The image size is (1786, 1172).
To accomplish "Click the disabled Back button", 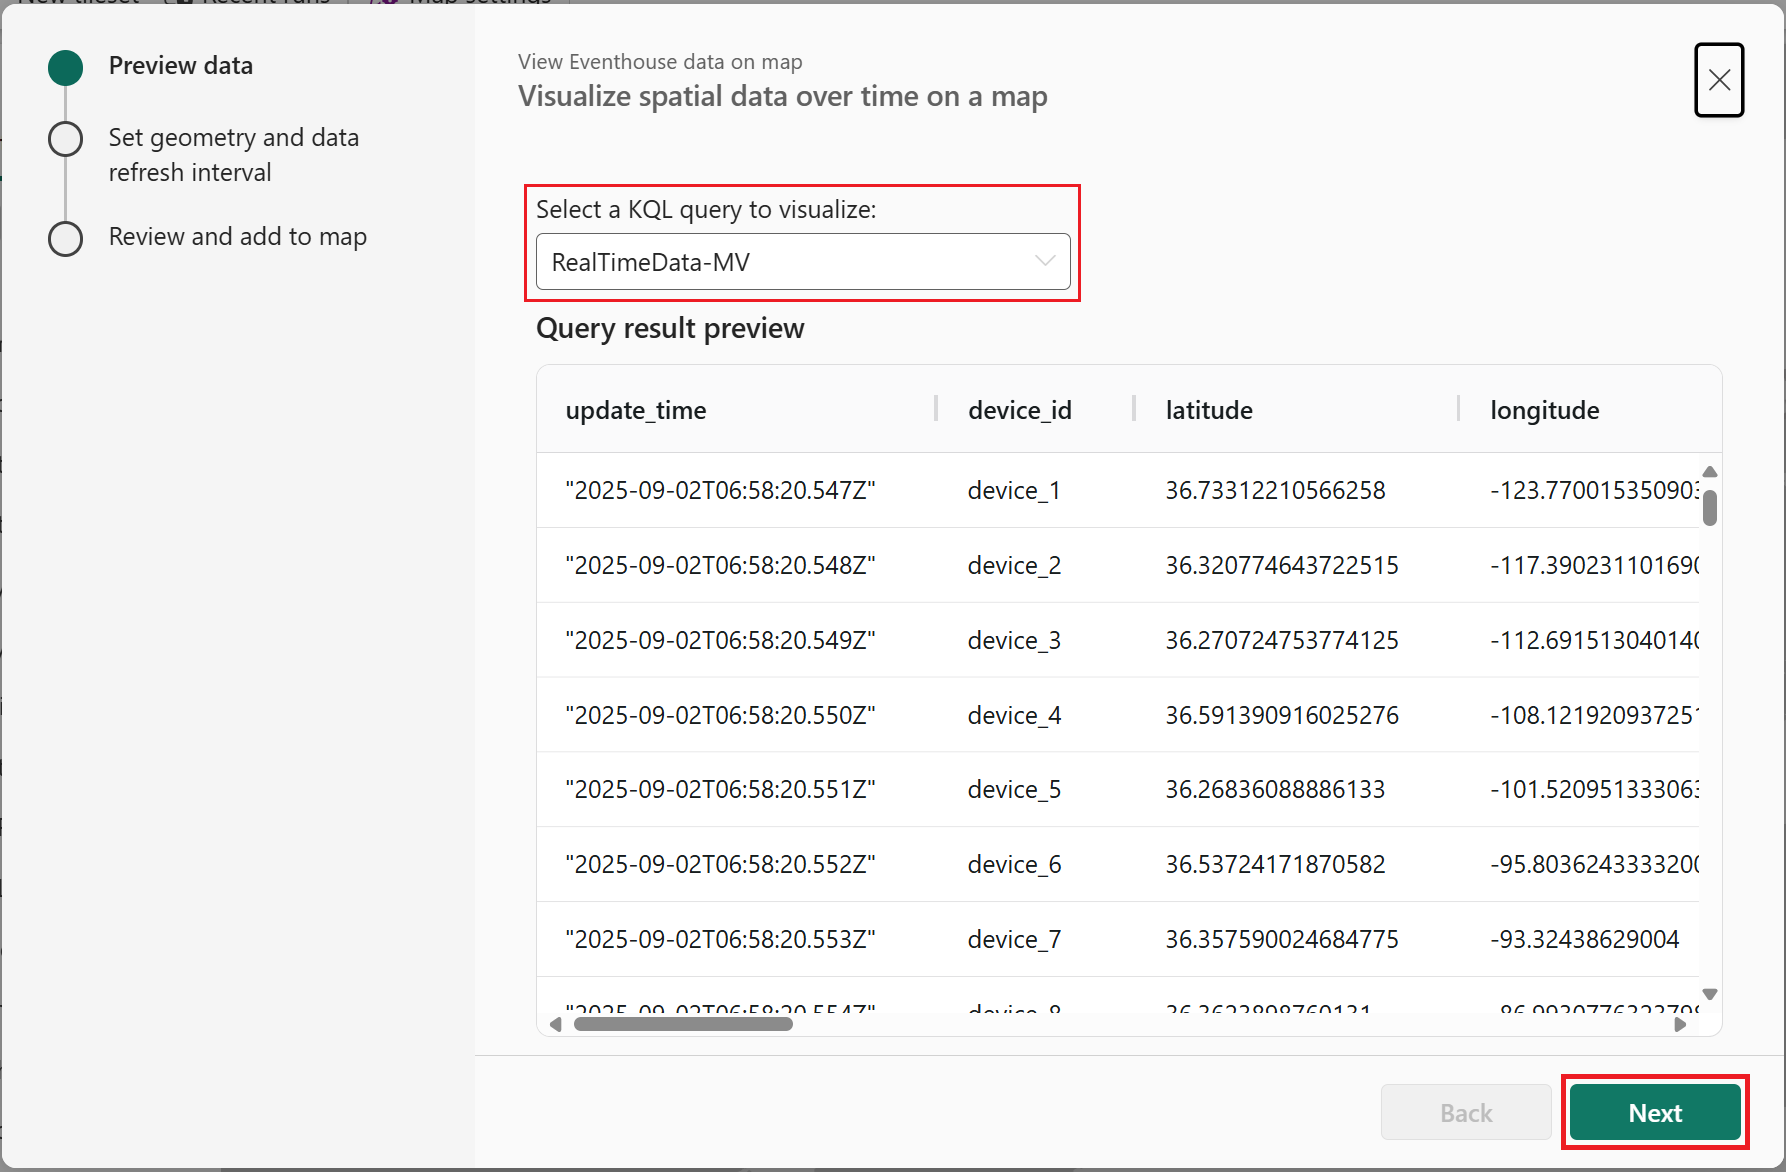I will (1465, 1112).
